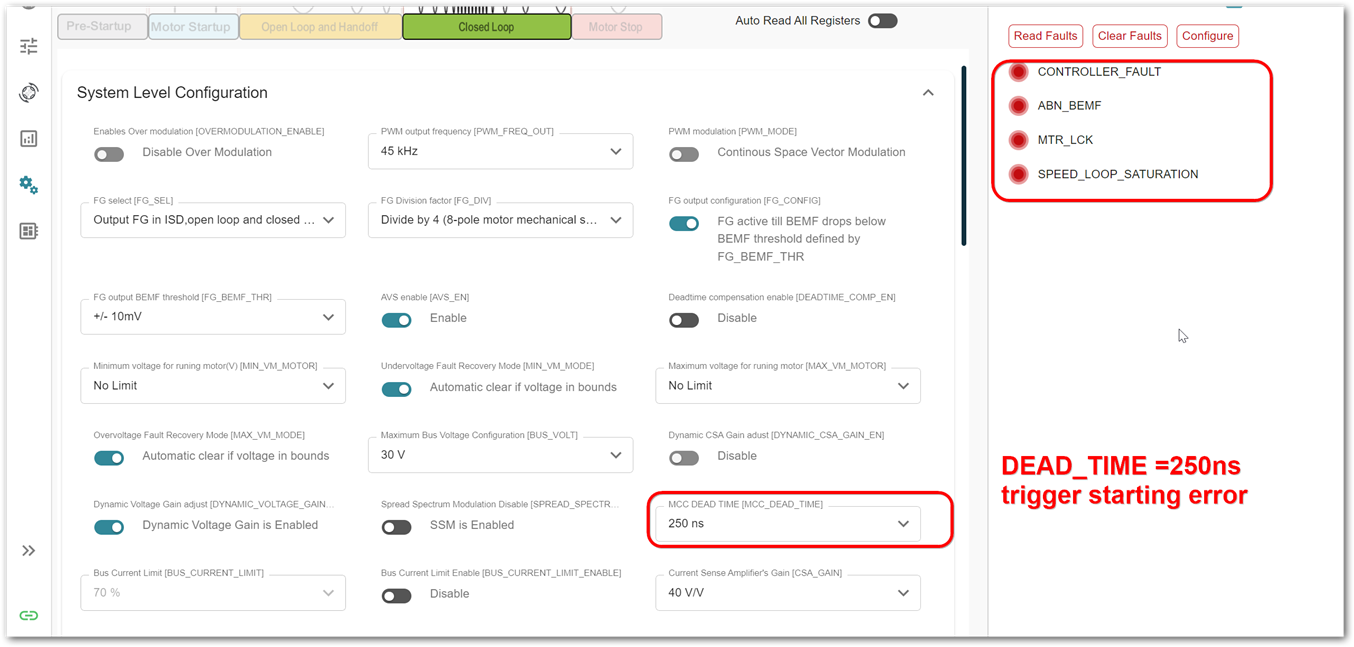Toggle Undervoltage Fault Recovery Mode switch
Image resolution: width=1354 pixels, height=647 pixels.
(397, 389)
